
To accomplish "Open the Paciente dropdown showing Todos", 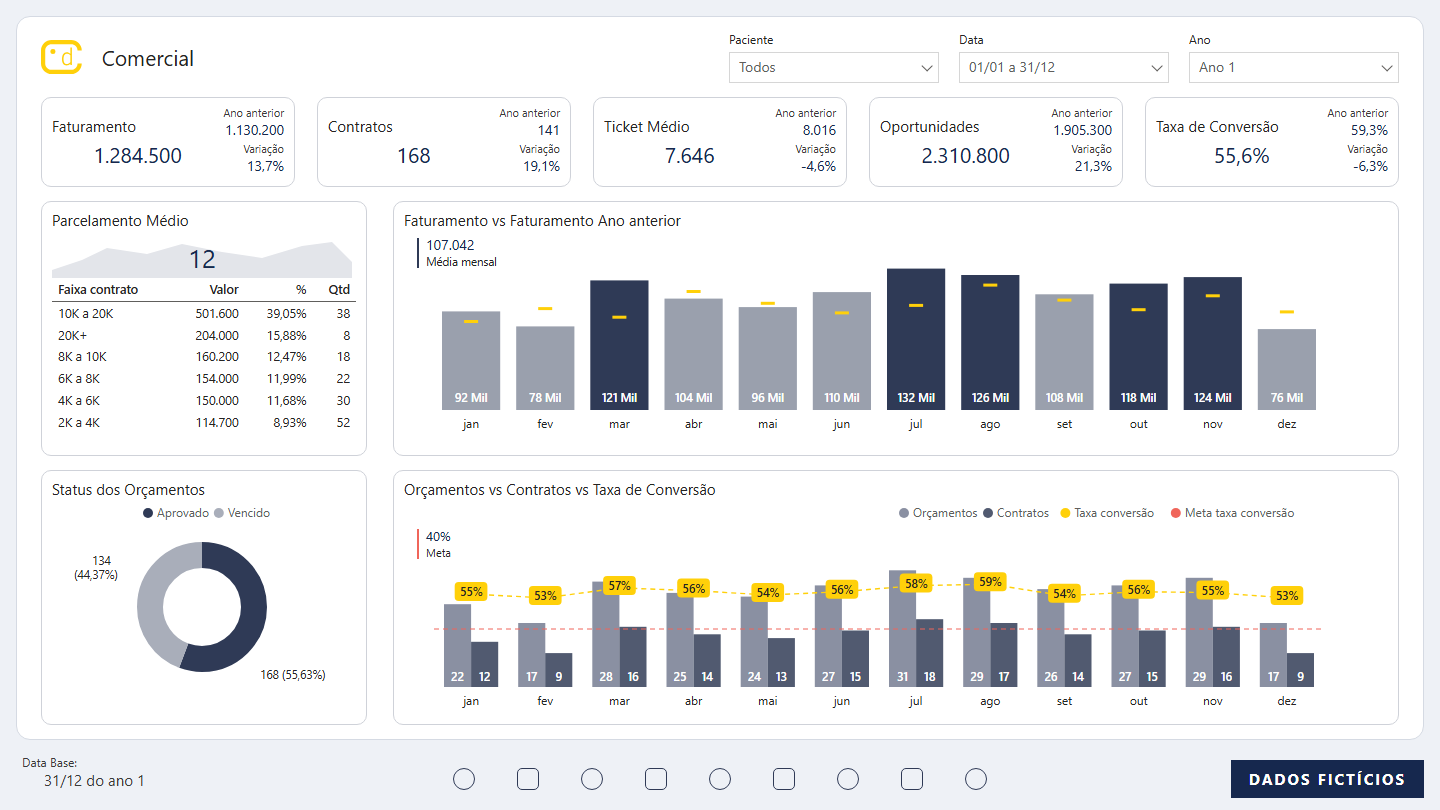I will pyautogui.click(x=834, y=67).
